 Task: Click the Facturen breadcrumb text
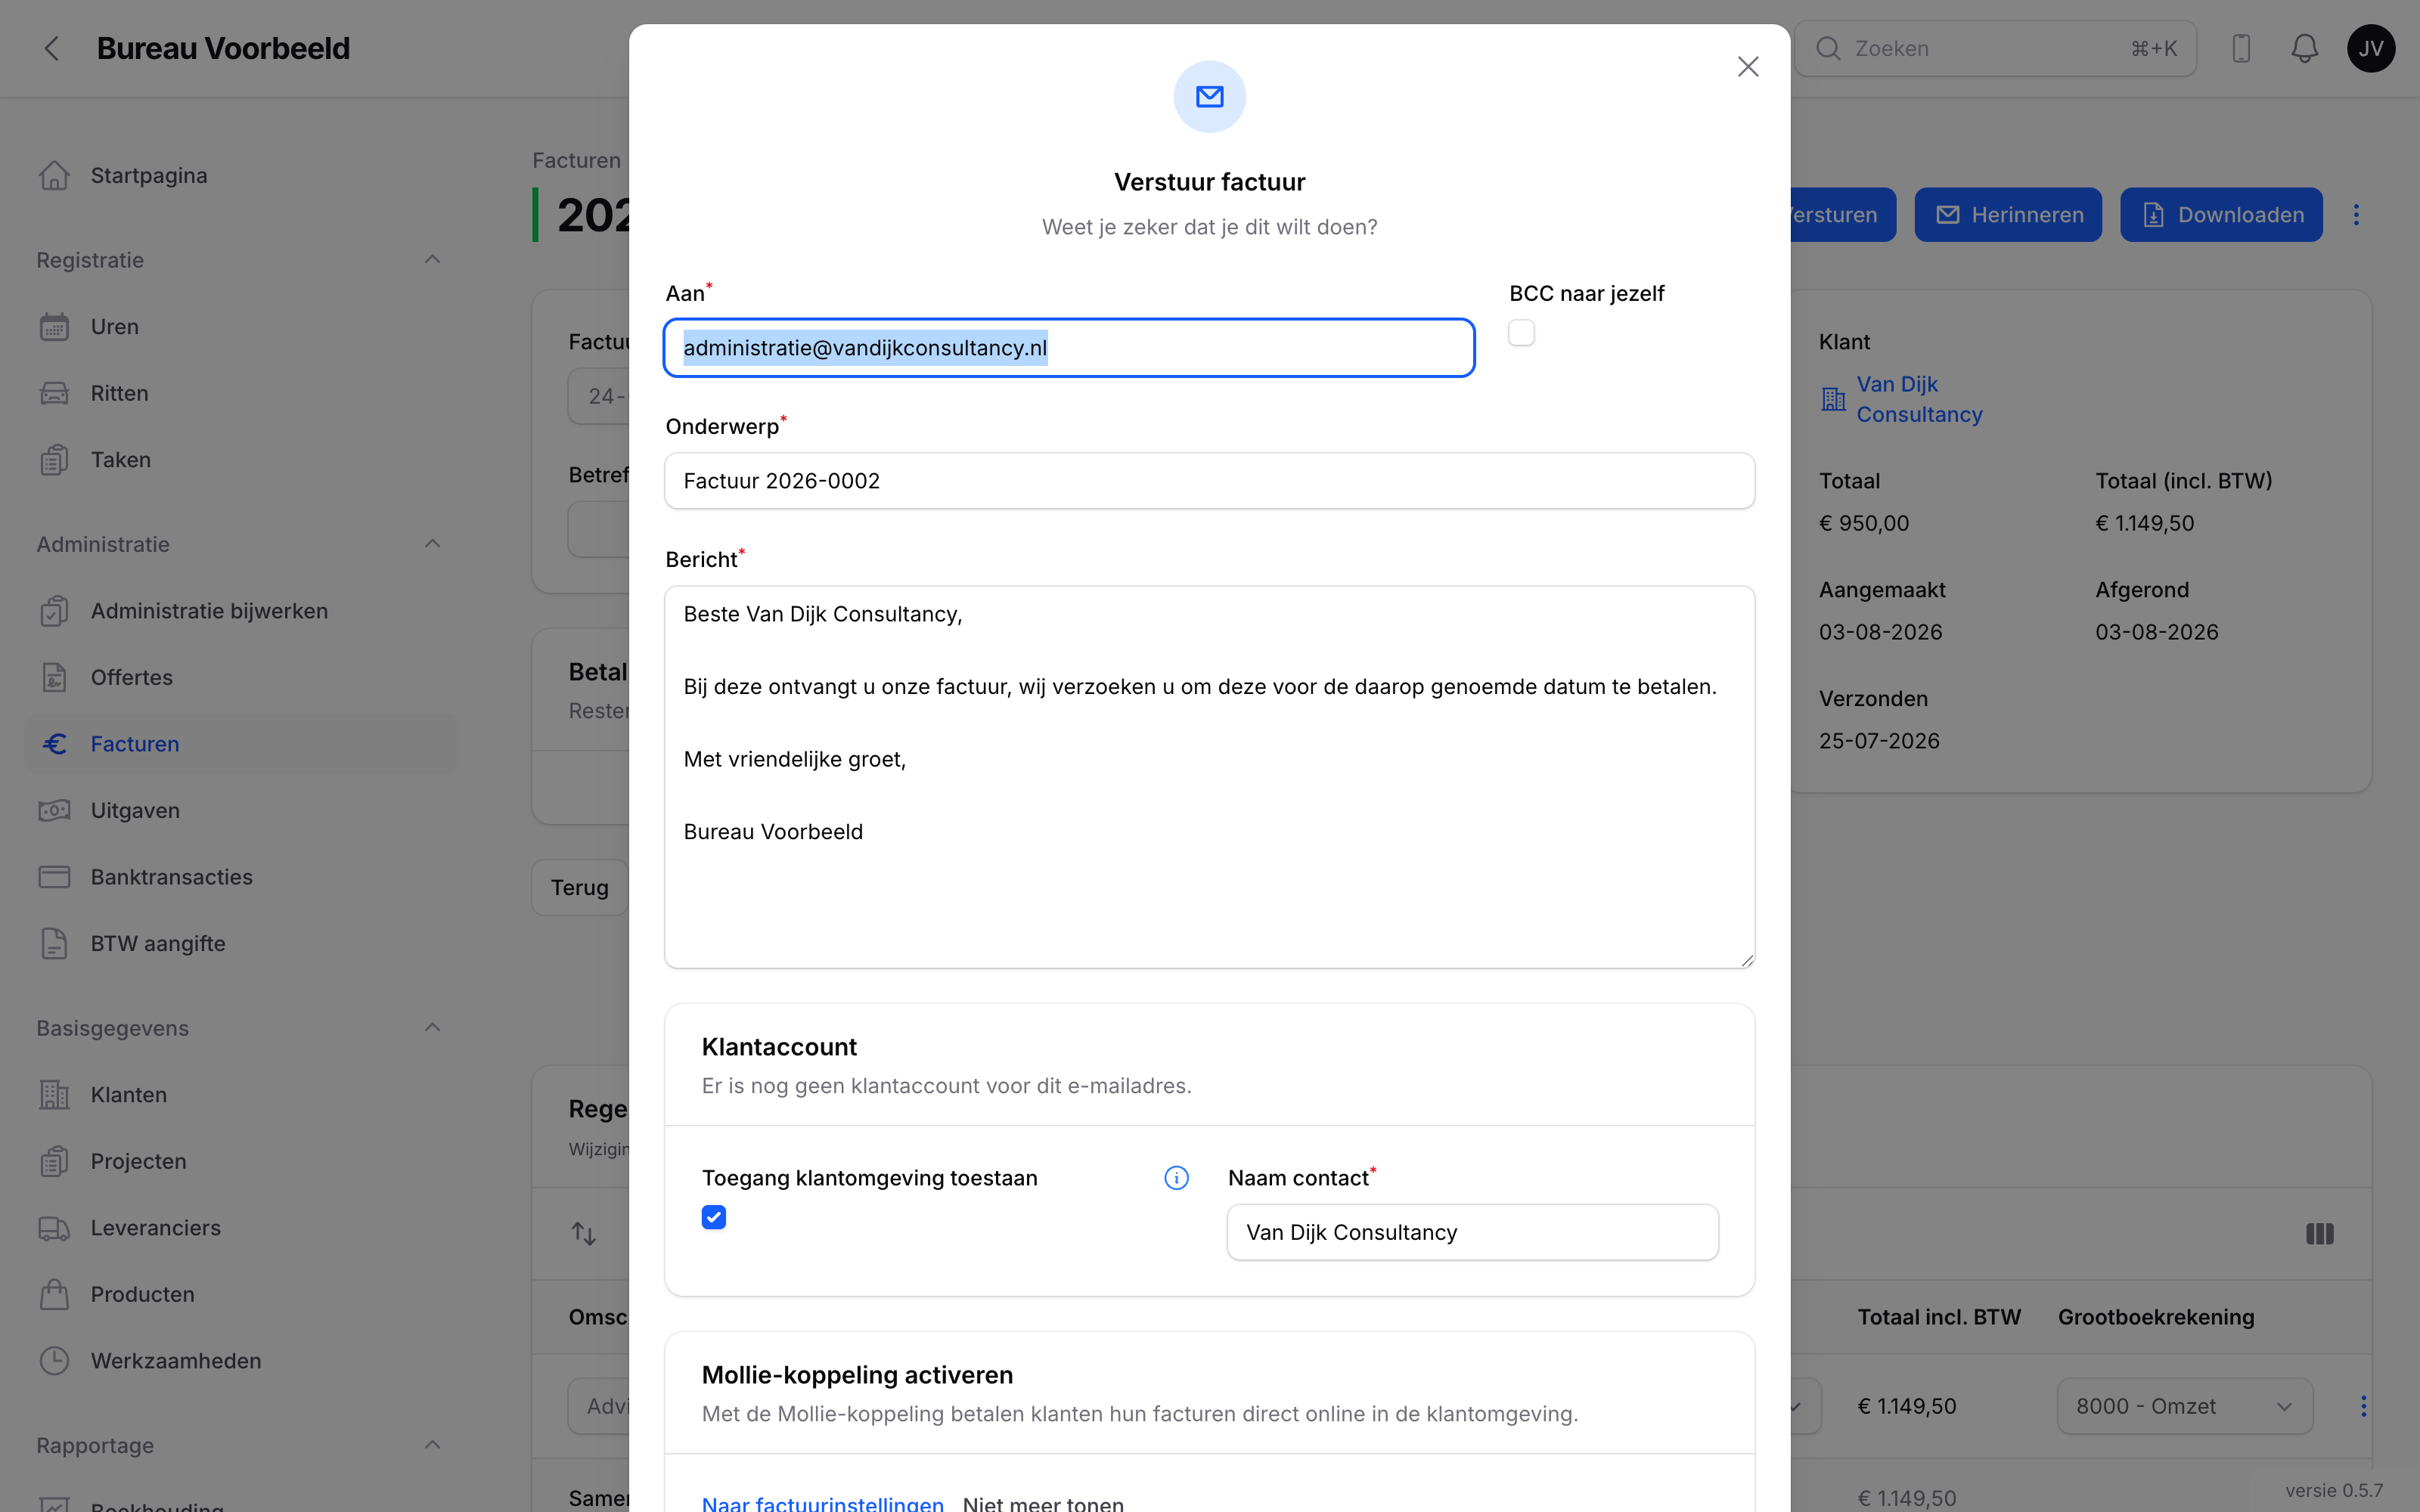coord(577,160)
